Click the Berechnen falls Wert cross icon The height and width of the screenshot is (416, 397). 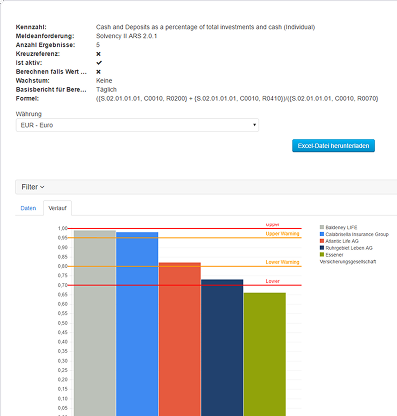98,72
